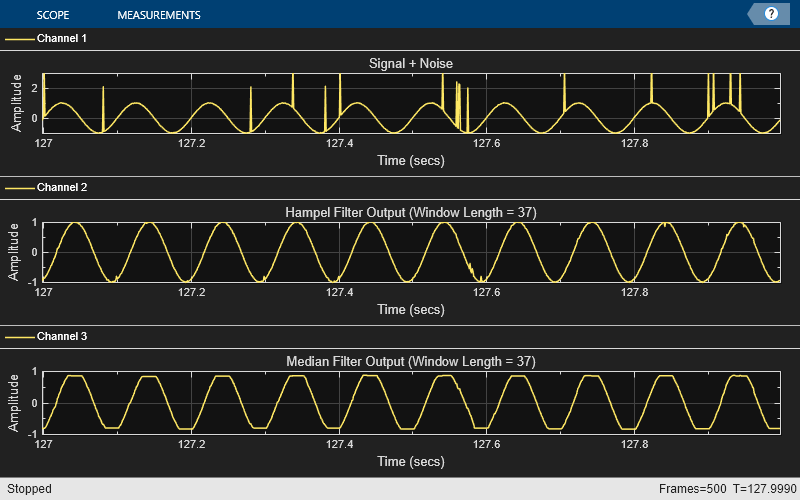The width and height of the screenshot is (800, 500).
Task: Select the Median Filter Output title
Action: [411, 361]
